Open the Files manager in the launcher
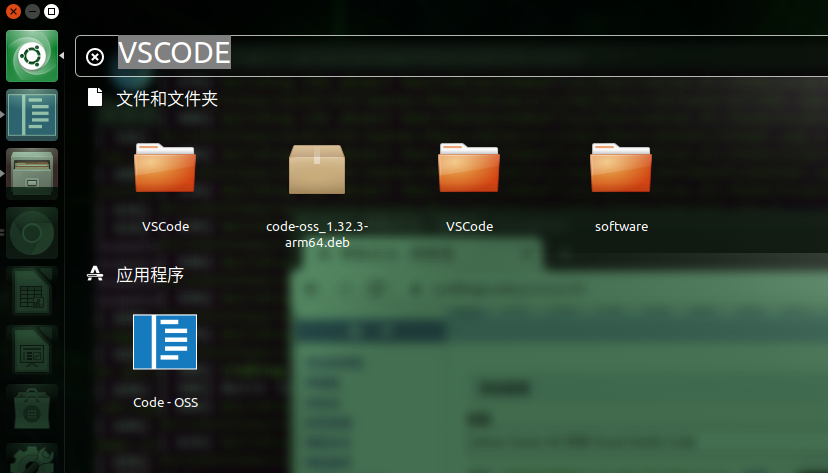Image resolution: width=828 pixels, height=473 pixels. coord(32,174)
